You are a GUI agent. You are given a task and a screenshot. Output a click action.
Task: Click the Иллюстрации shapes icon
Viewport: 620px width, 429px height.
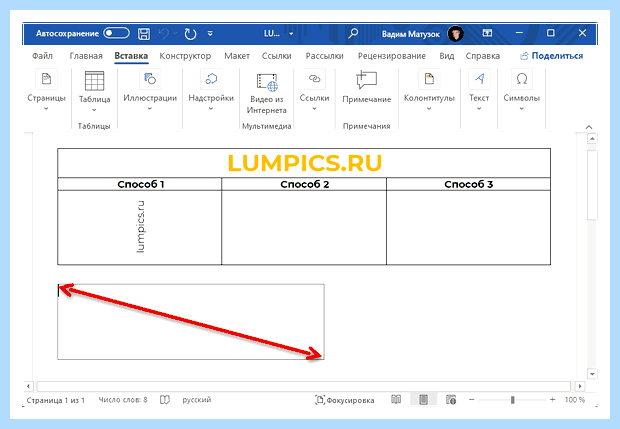coord(150,79)
